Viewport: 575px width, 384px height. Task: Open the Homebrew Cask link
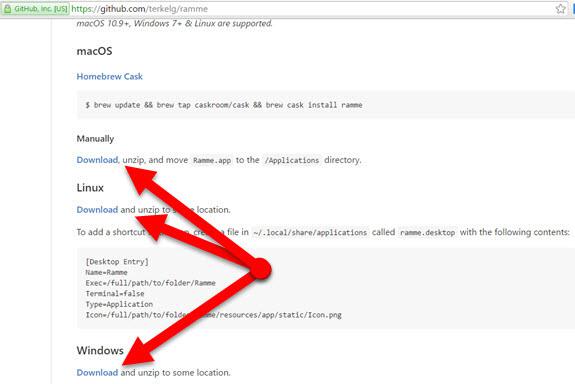109,76
